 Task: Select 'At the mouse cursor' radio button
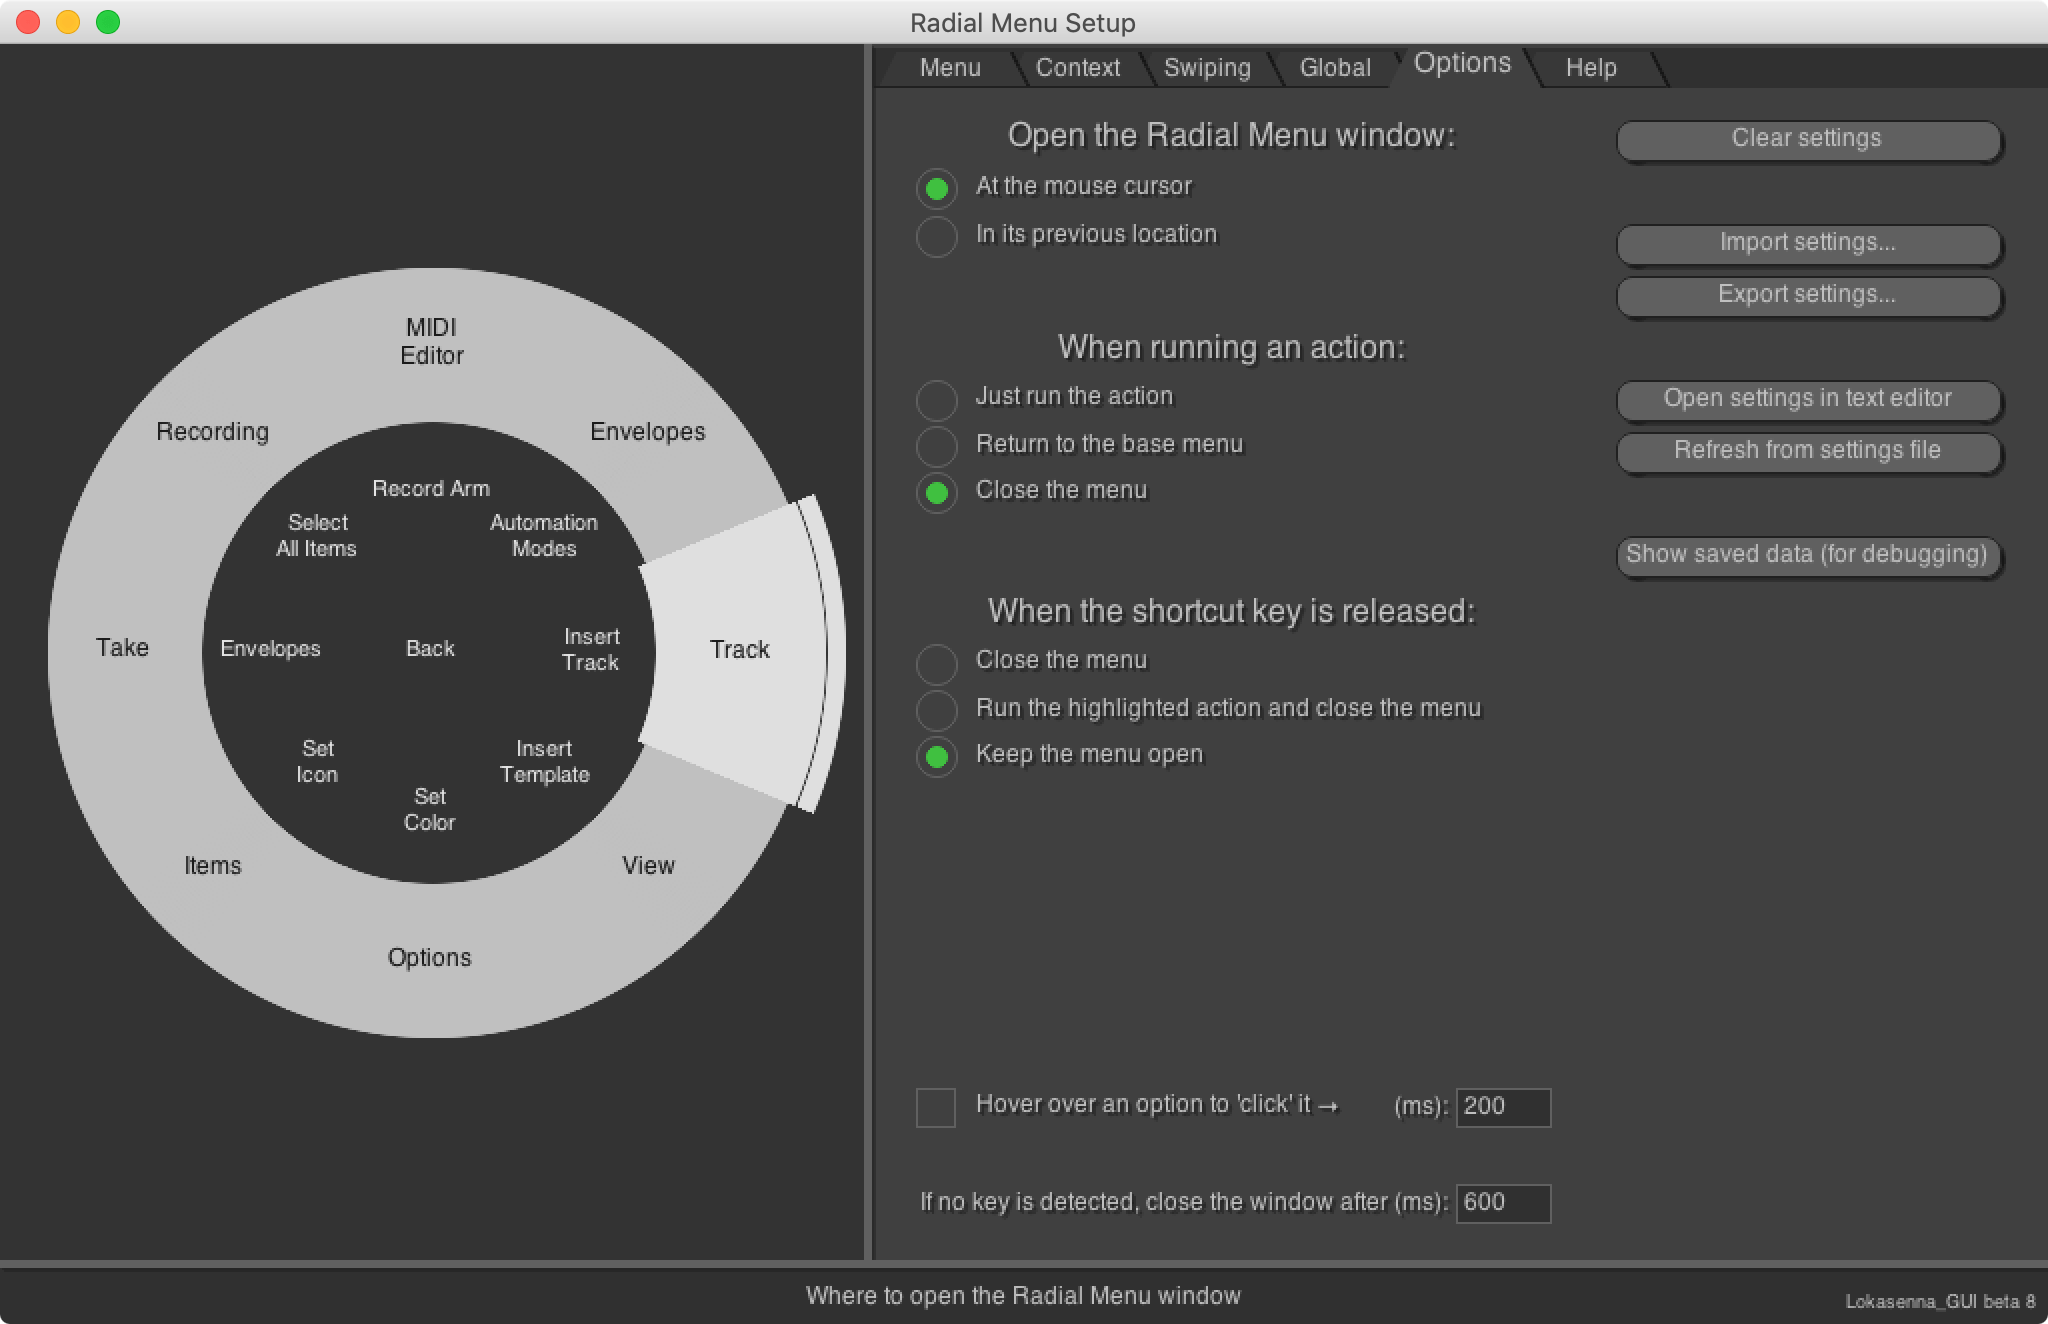click(x=937, y=185)
